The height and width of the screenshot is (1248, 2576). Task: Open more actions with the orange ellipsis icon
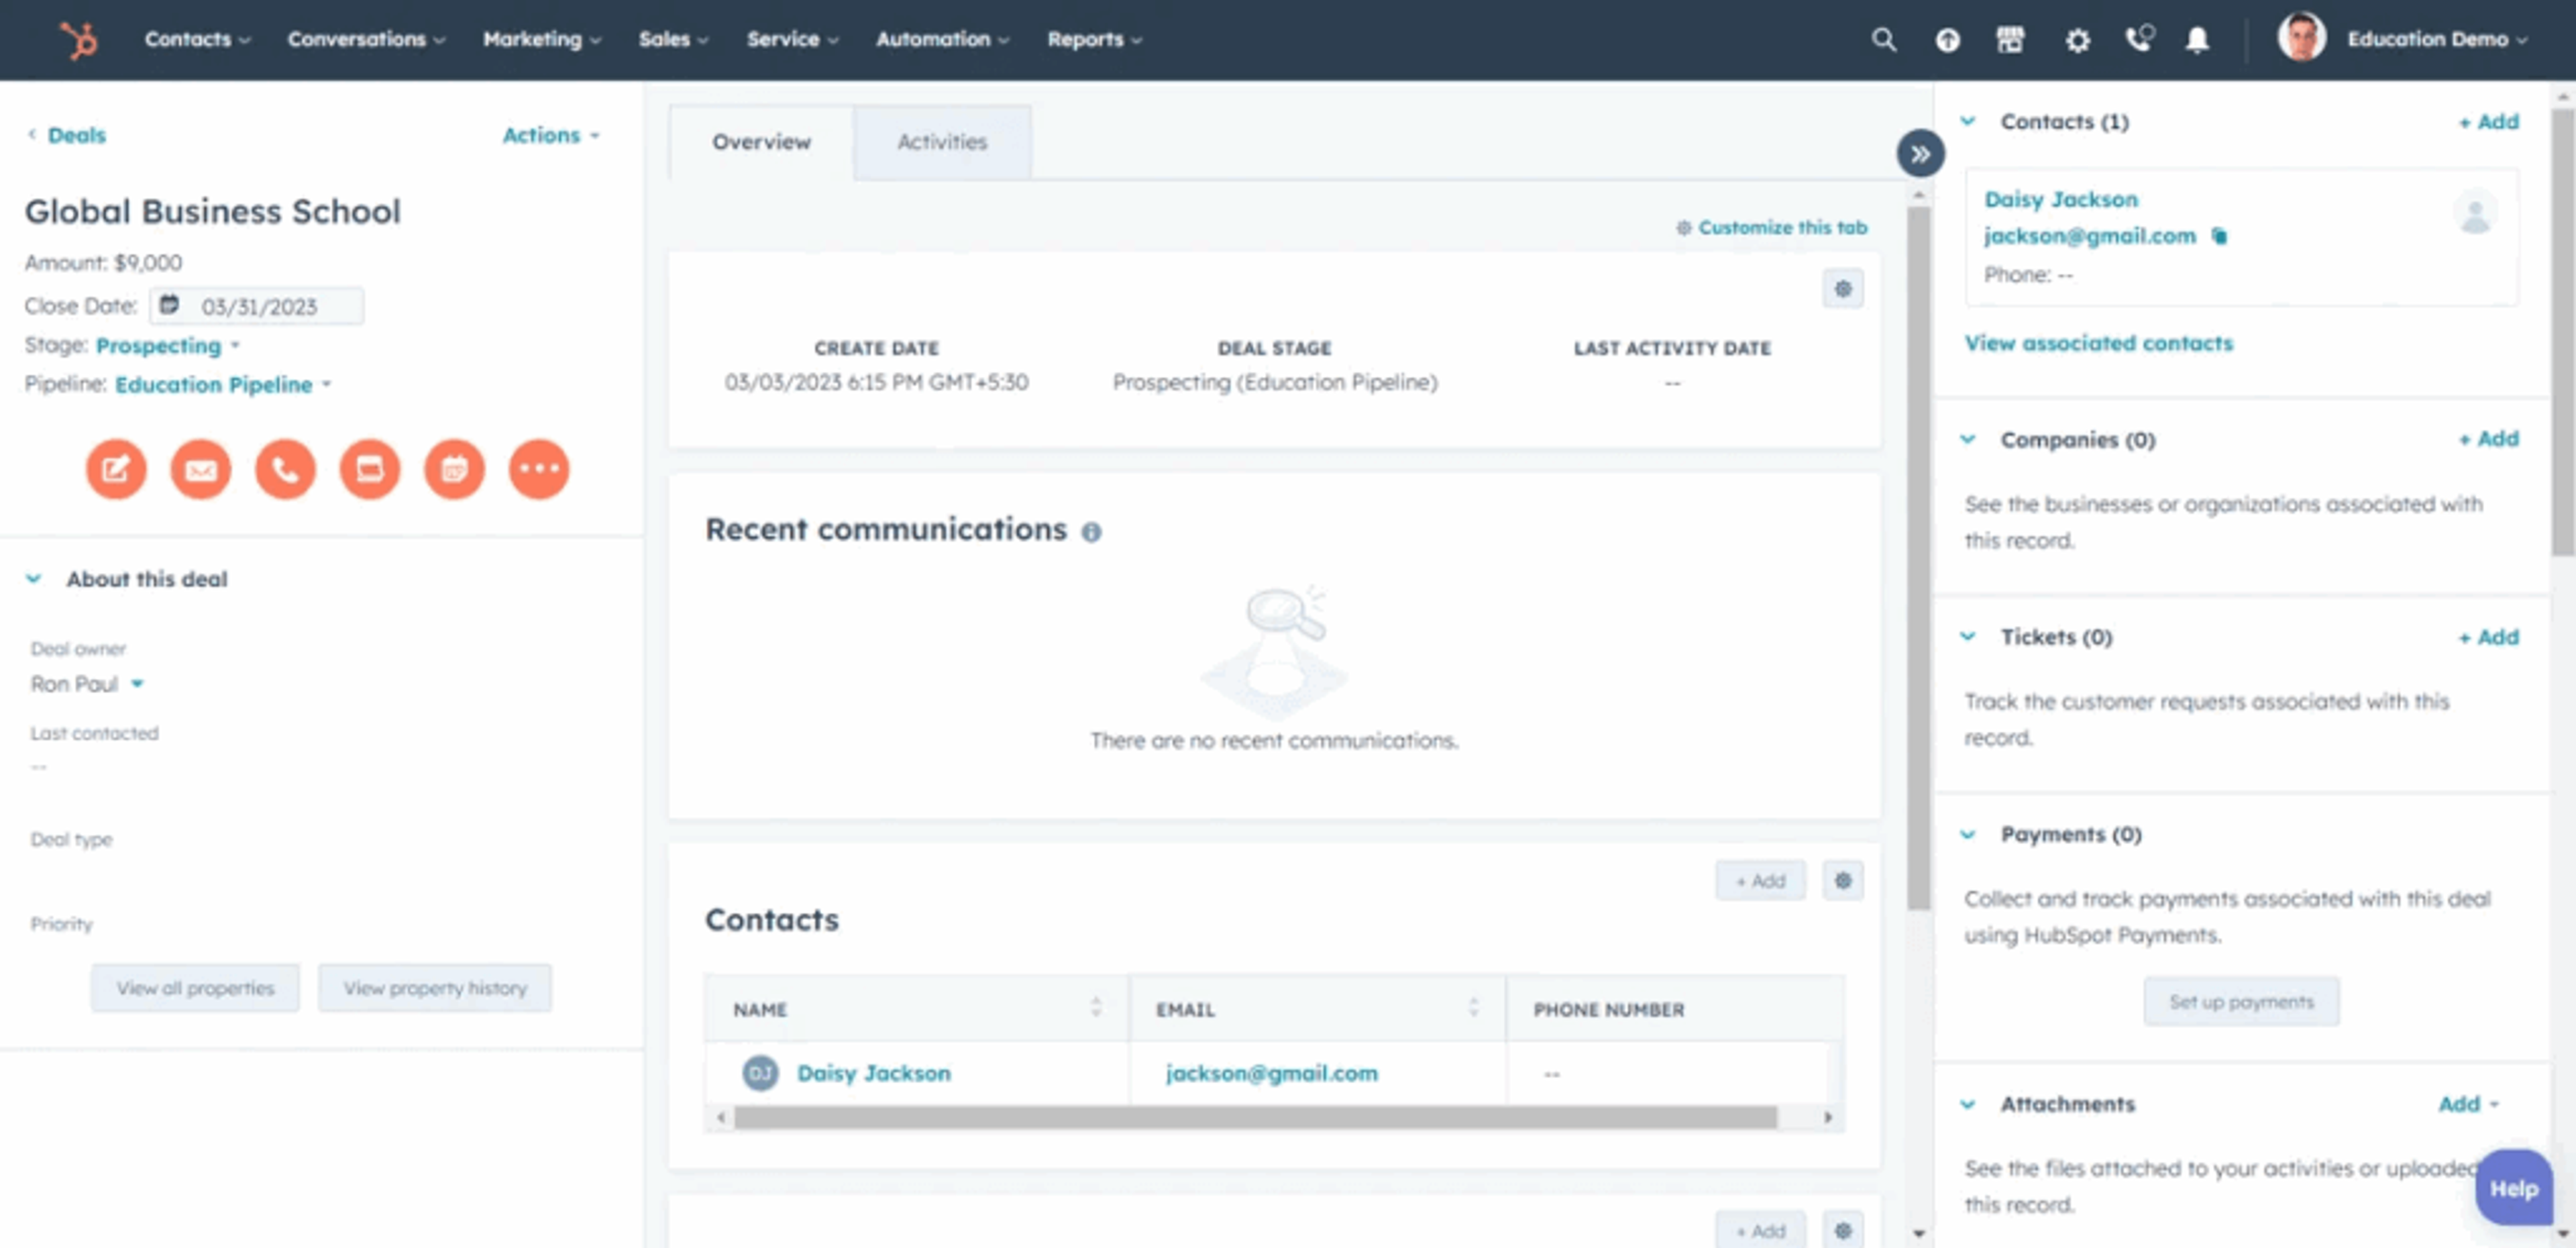click(539, 469)
